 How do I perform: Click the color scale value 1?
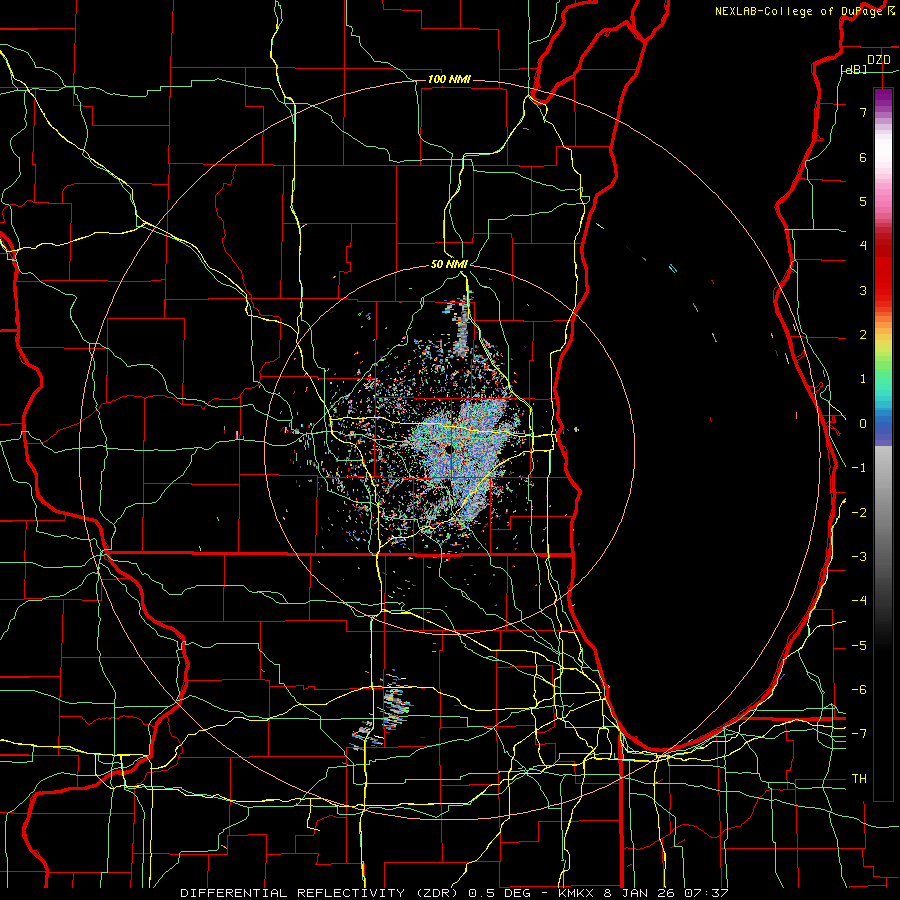click(862, 379)
